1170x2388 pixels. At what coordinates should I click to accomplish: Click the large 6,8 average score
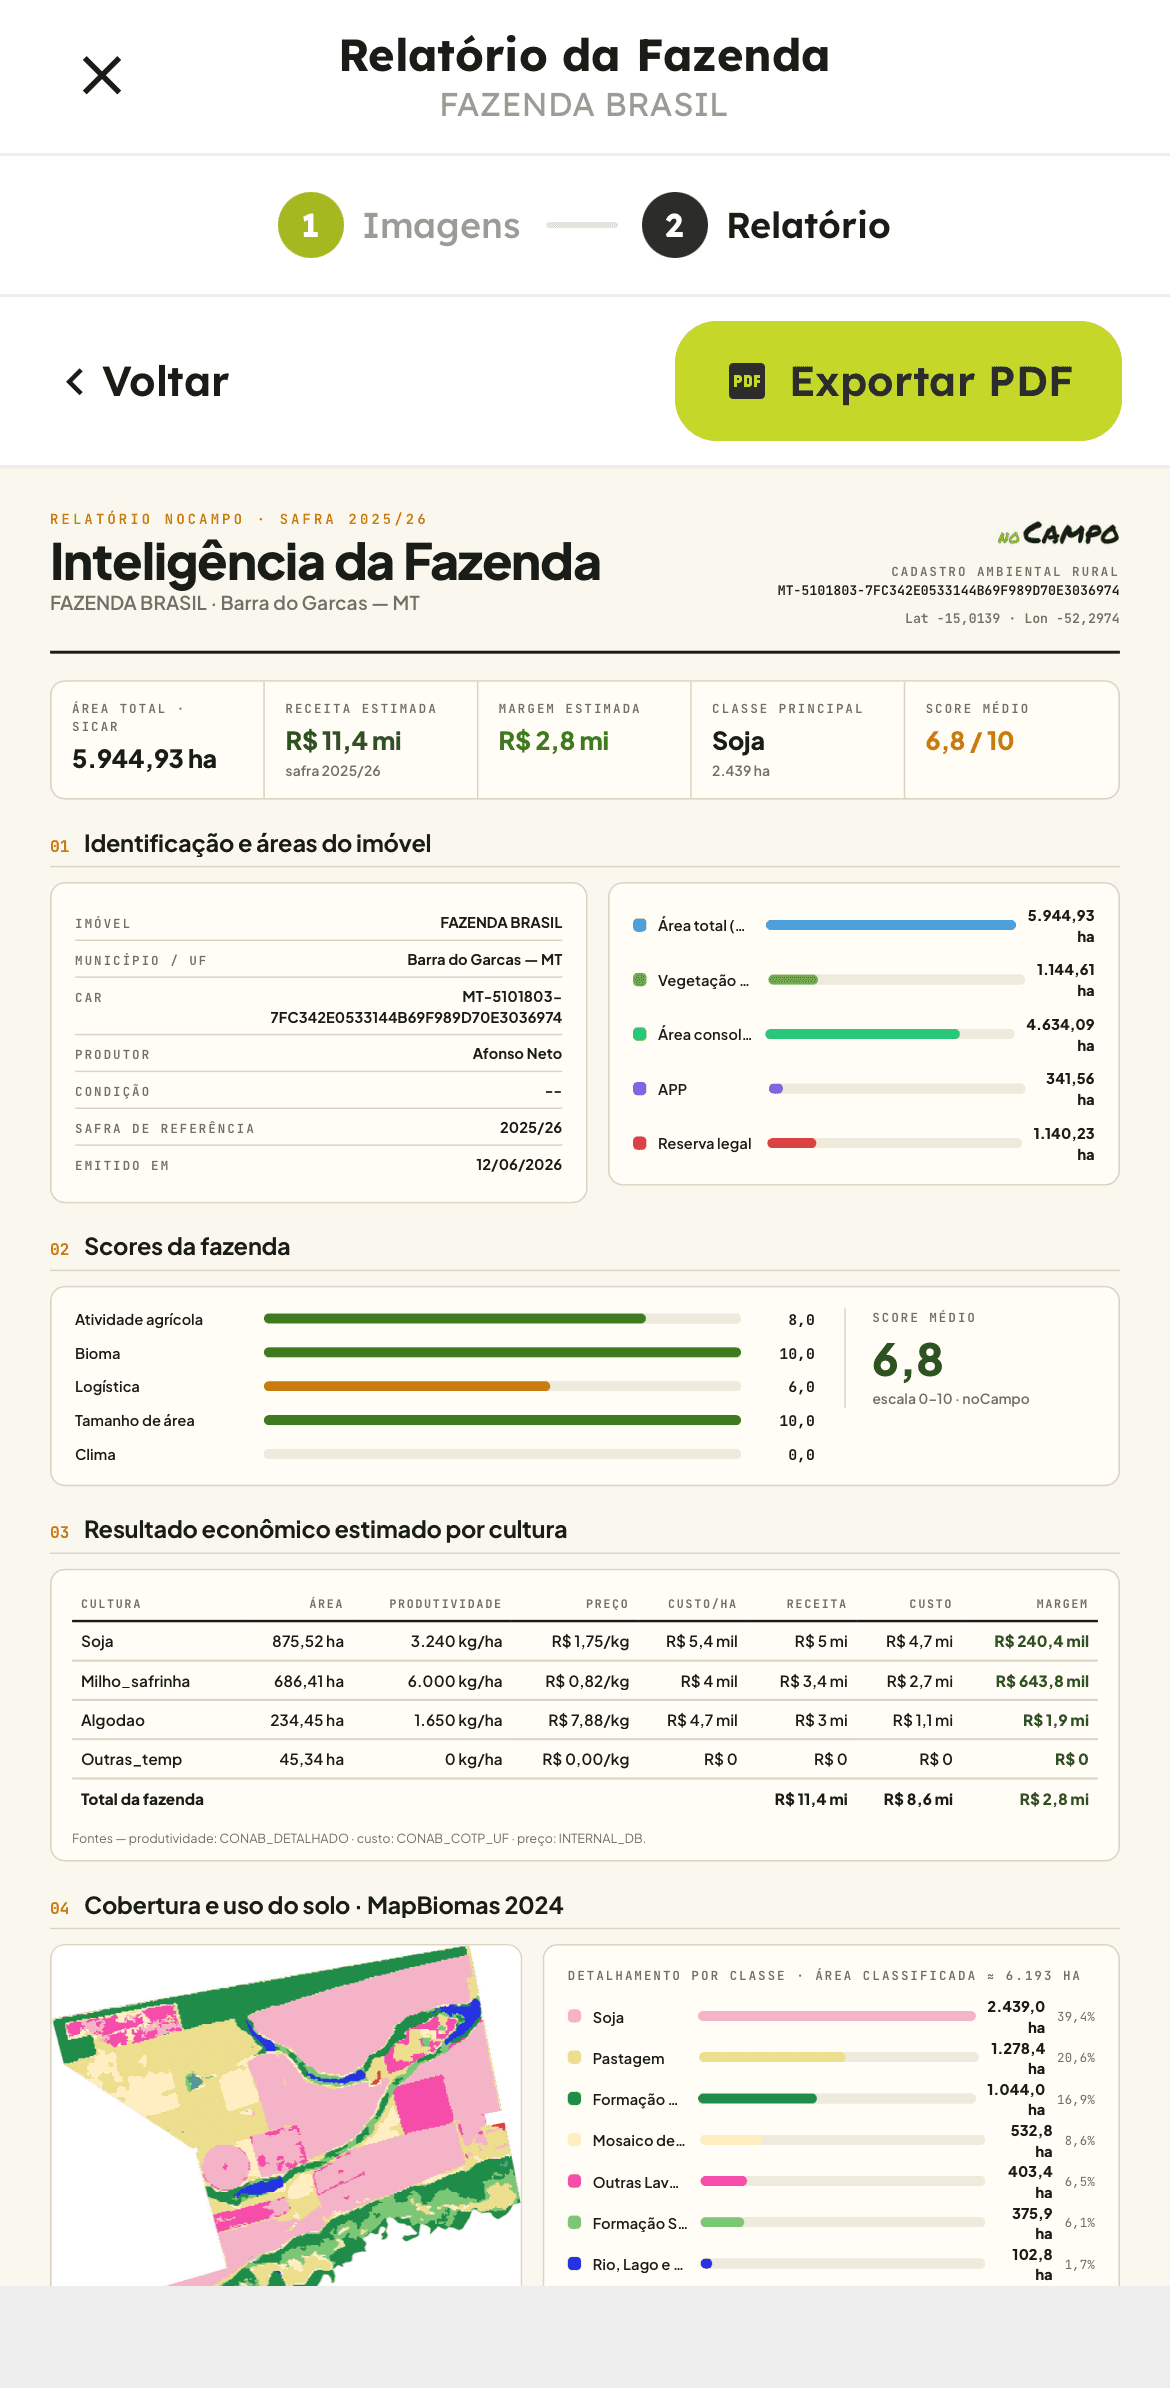[x=907, y=1360]
